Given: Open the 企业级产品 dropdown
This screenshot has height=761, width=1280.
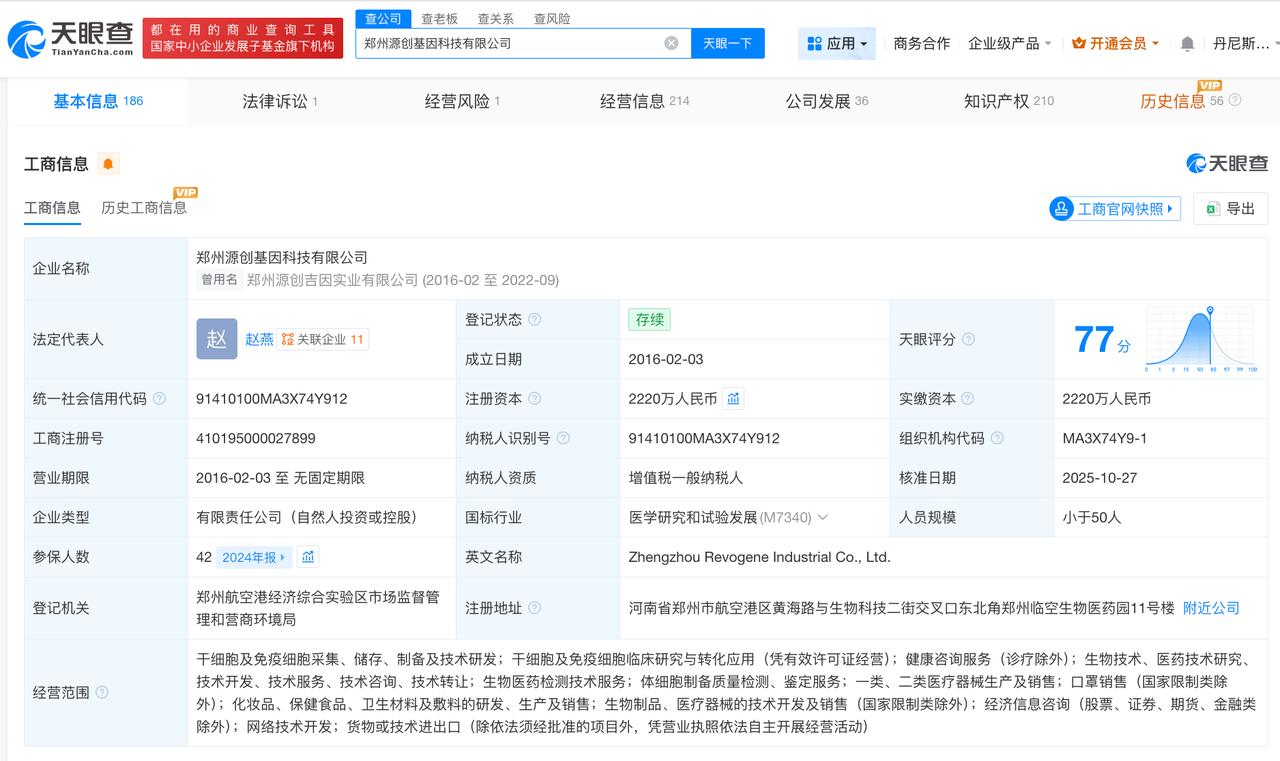Looking at the screenshot, I should click(1003, 44).
